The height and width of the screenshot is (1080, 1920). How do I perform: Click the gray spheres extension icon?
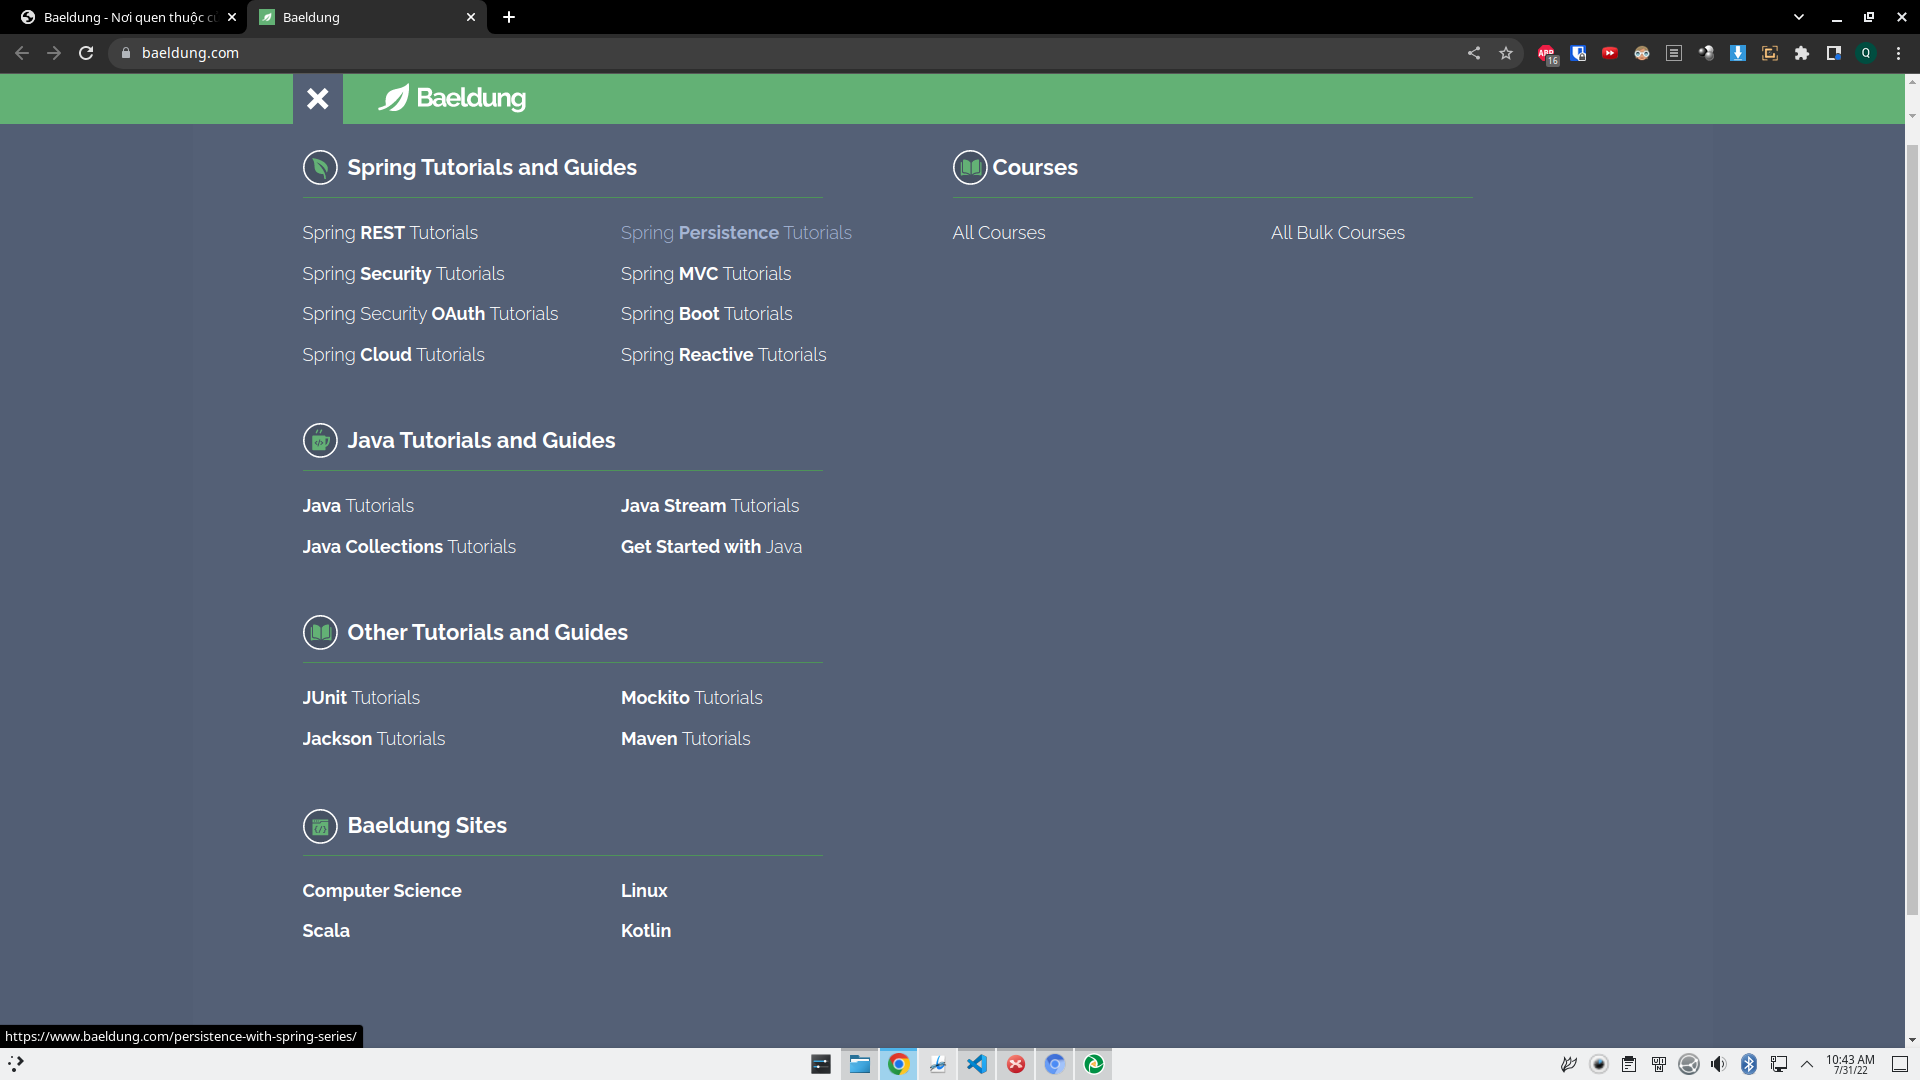coord(1706,53)
